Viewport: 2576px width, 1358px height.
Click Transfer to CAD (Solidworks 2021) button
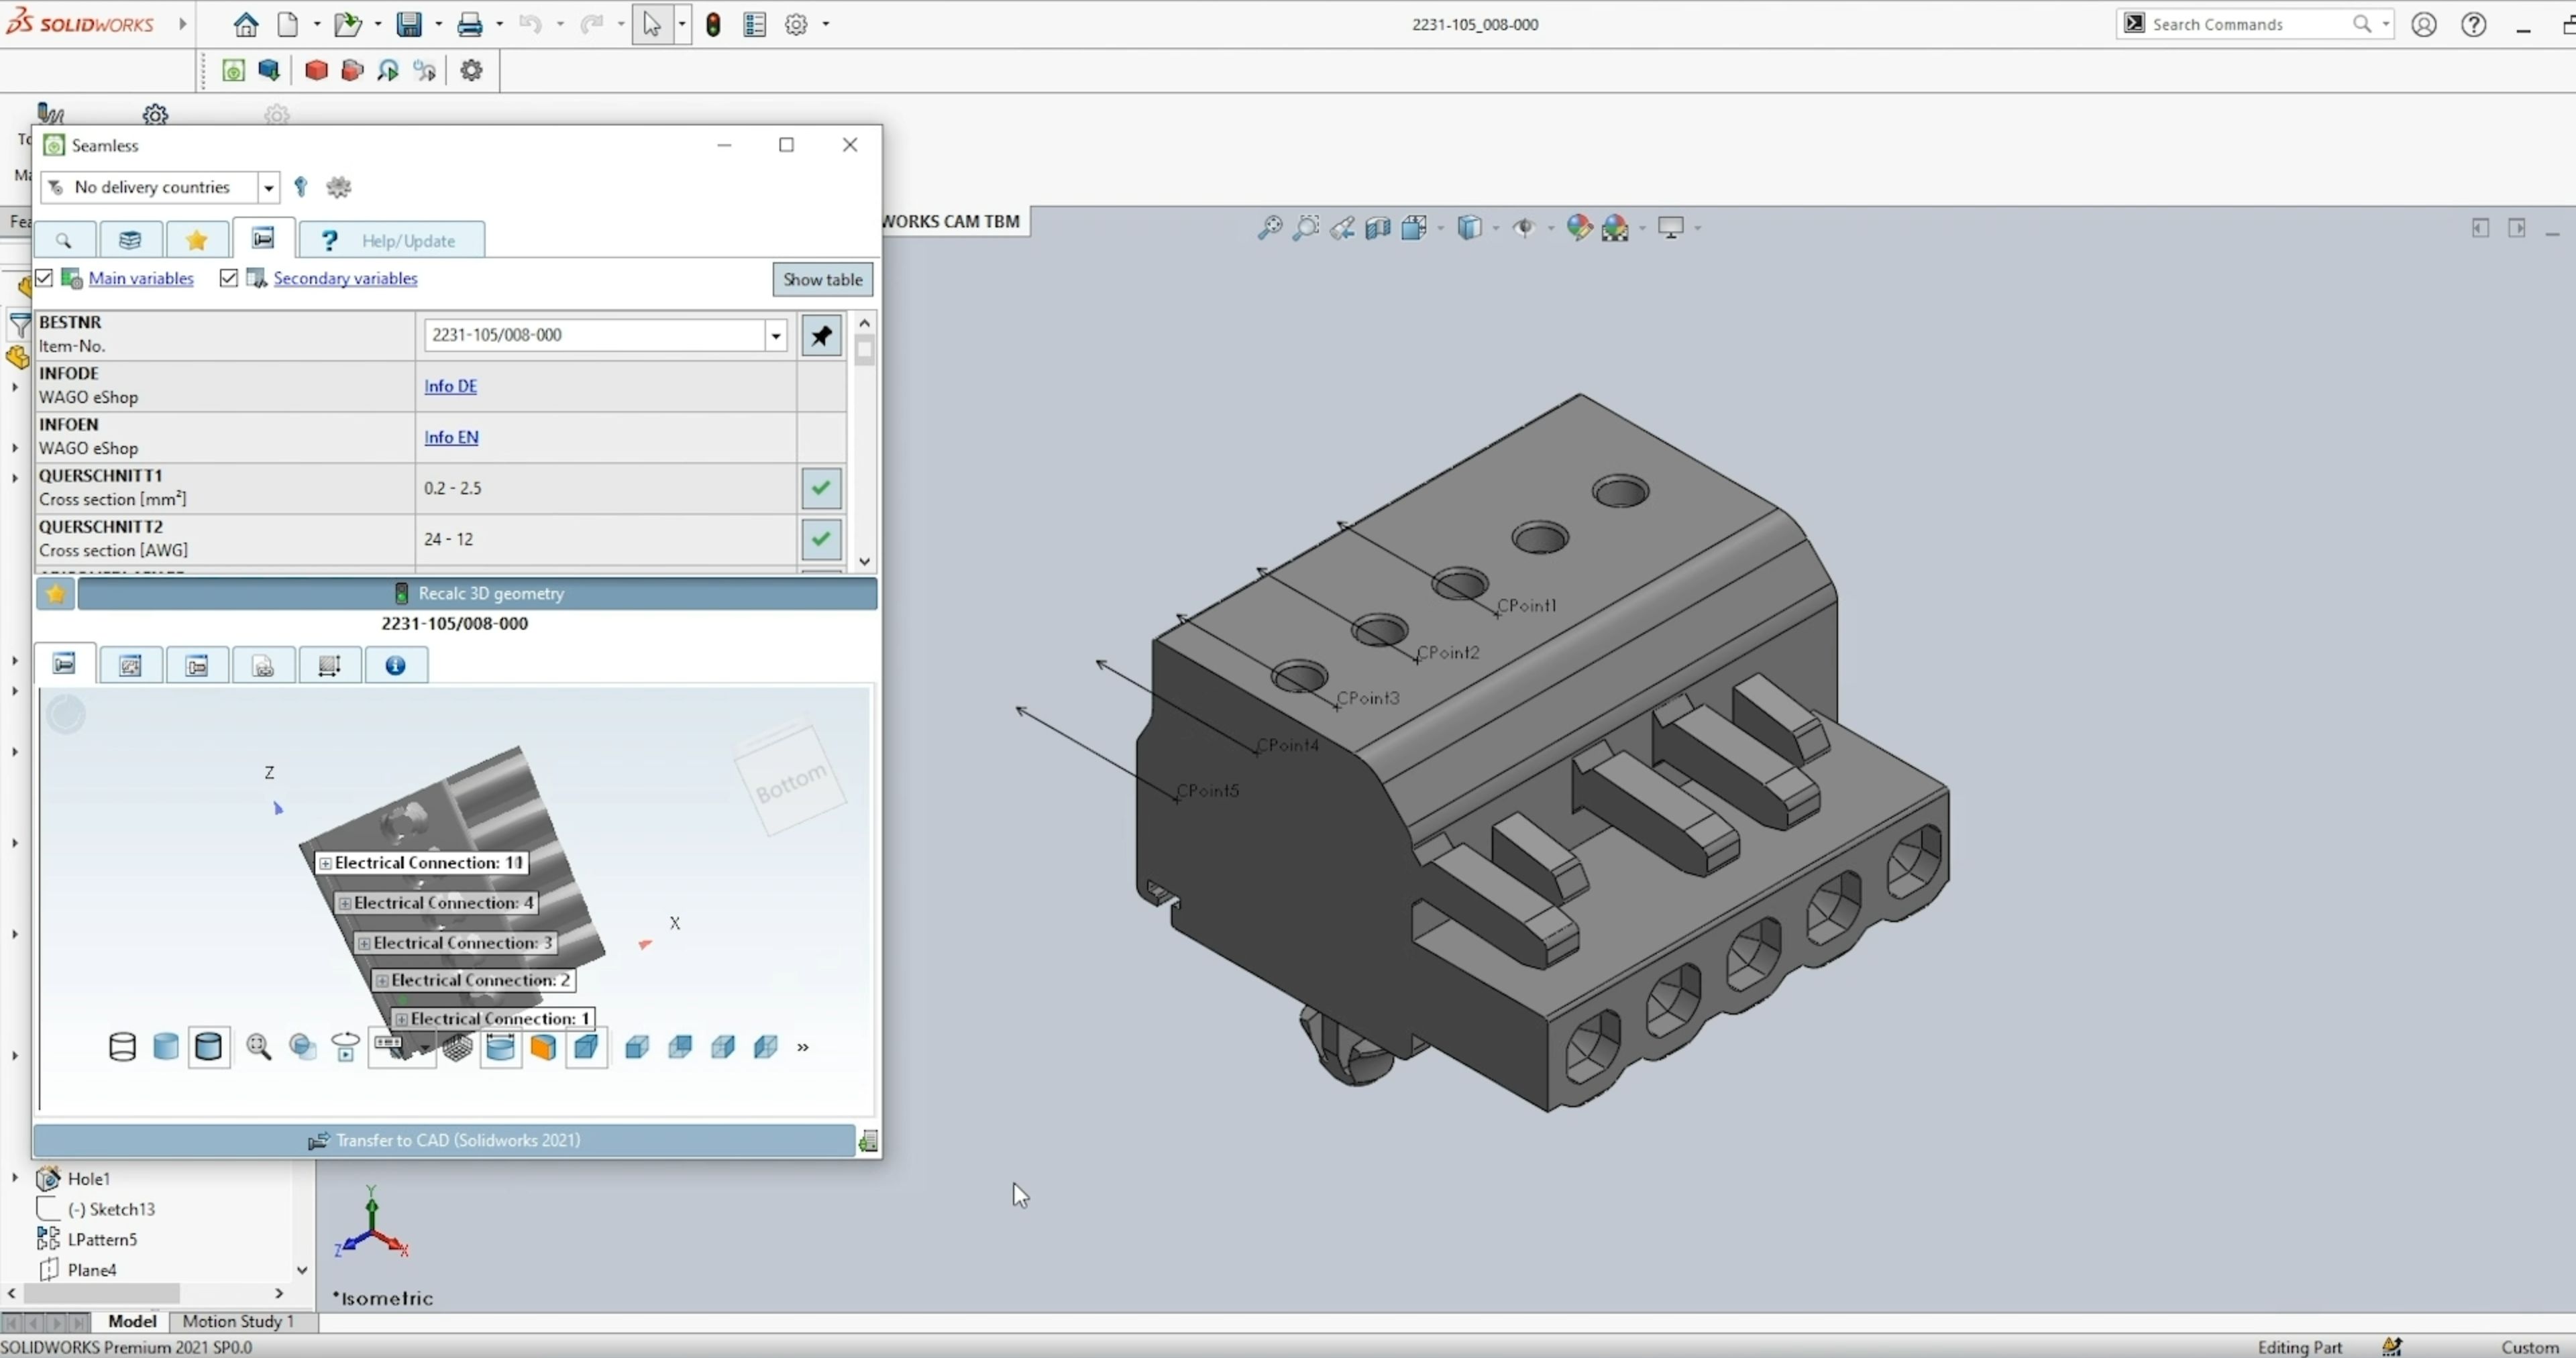[x=444, y=1140]
